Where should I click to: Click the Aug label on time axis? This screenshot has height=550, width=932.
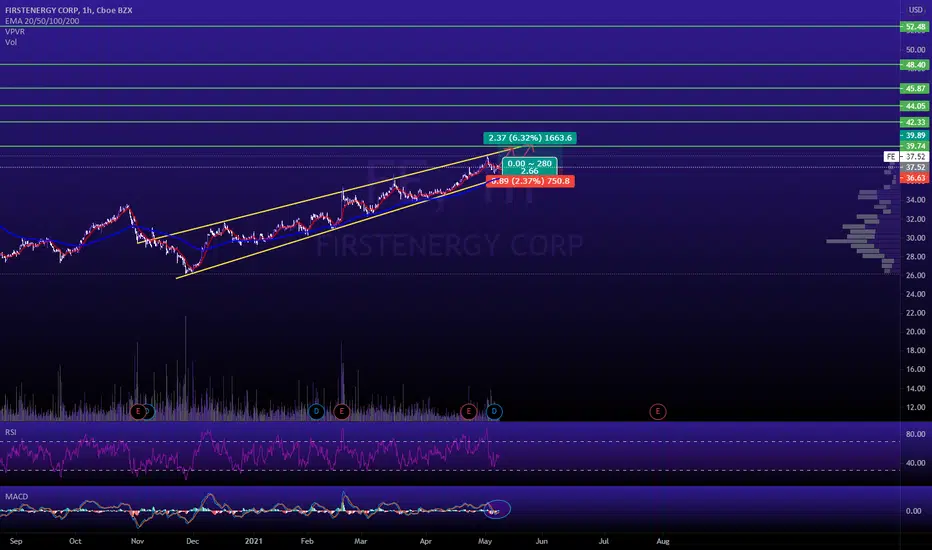pos(663,541)
